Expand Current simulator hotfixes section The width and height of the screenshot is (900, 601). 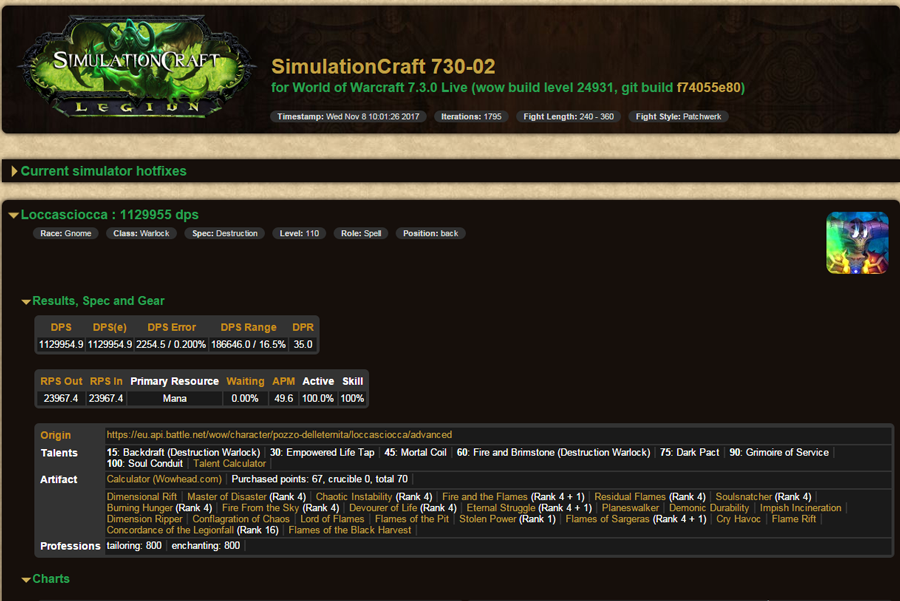(103, 171)
